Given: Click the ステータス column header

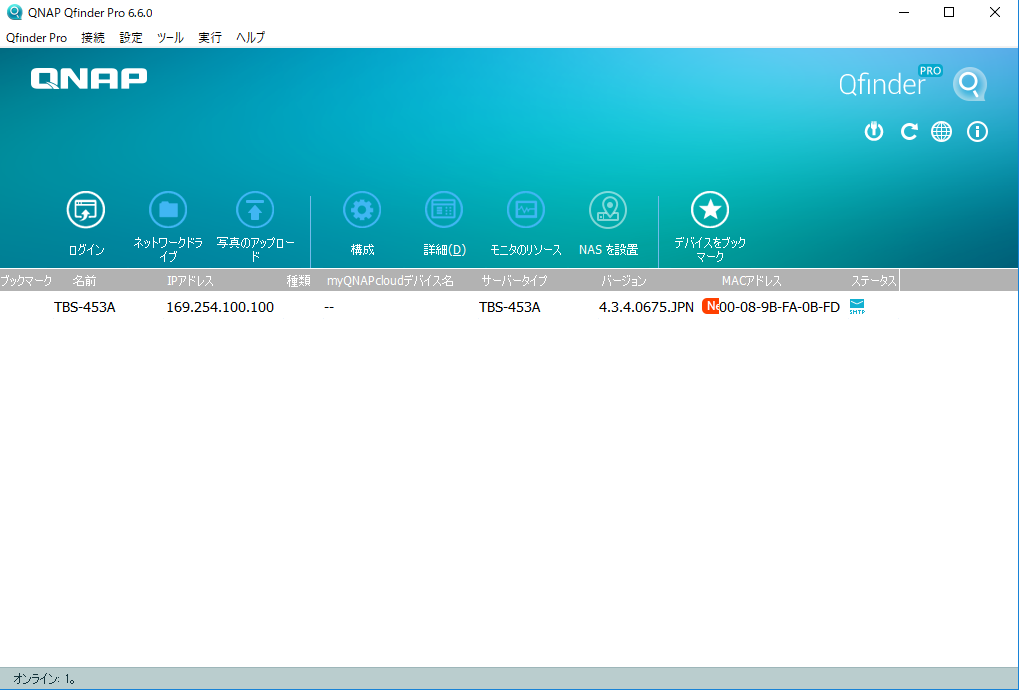Looking at the screenshot, I should pos(874,281).
